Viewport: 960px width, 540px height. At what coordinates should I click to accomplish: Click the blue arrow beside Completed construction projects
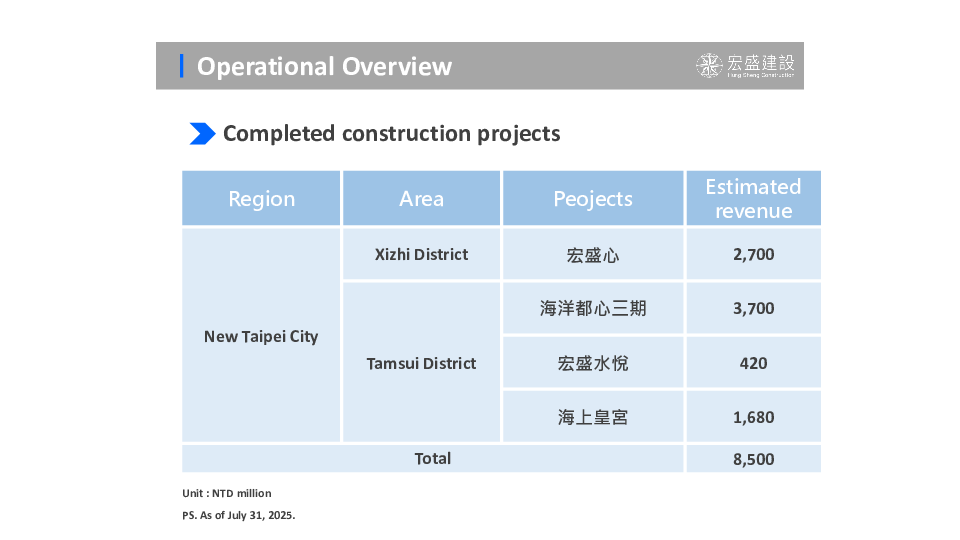(202, 133)
